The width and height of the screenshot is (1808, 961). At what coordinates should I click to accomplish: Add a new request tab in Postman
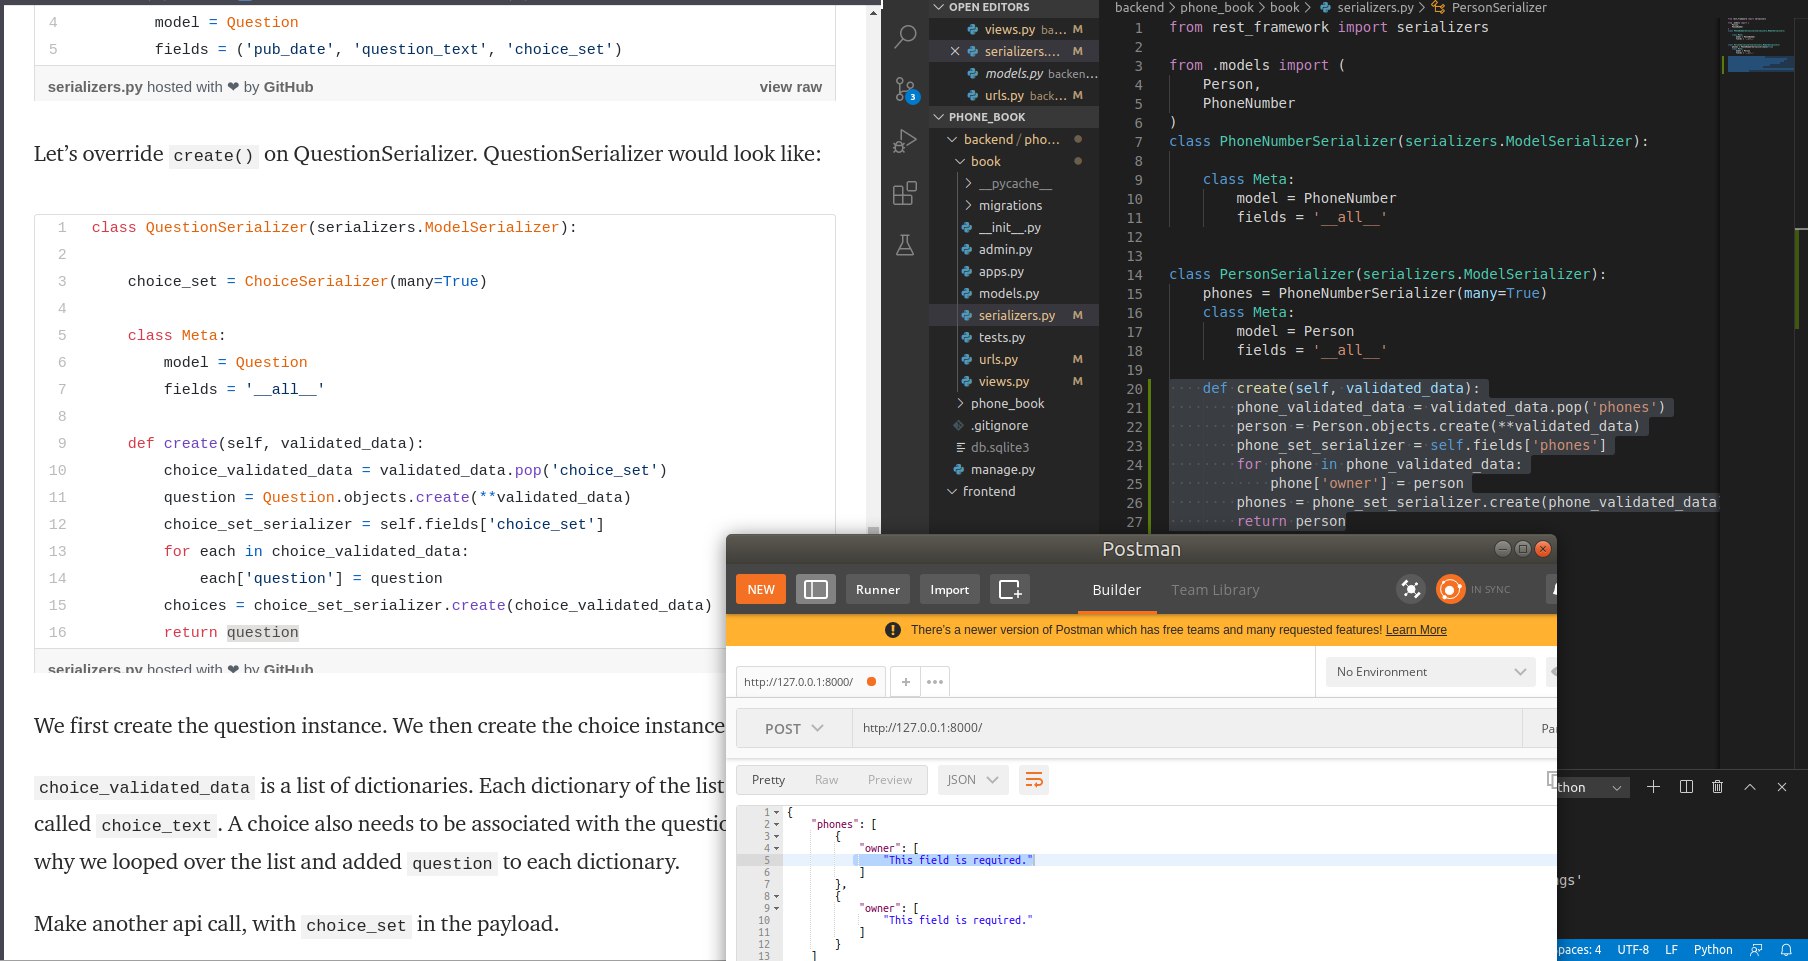[x=905, y=682]
